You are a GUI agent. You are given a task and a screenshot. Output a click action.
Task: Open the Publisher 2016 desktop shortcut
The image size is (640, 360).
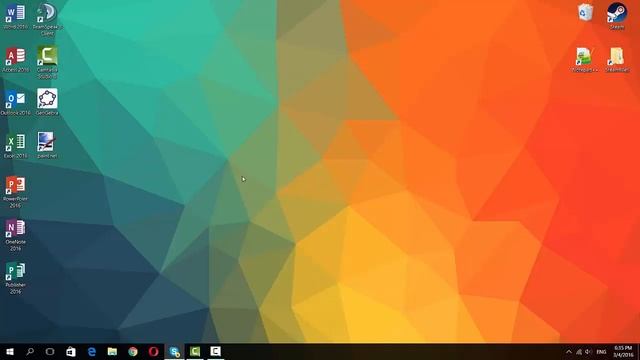point(16,278)
